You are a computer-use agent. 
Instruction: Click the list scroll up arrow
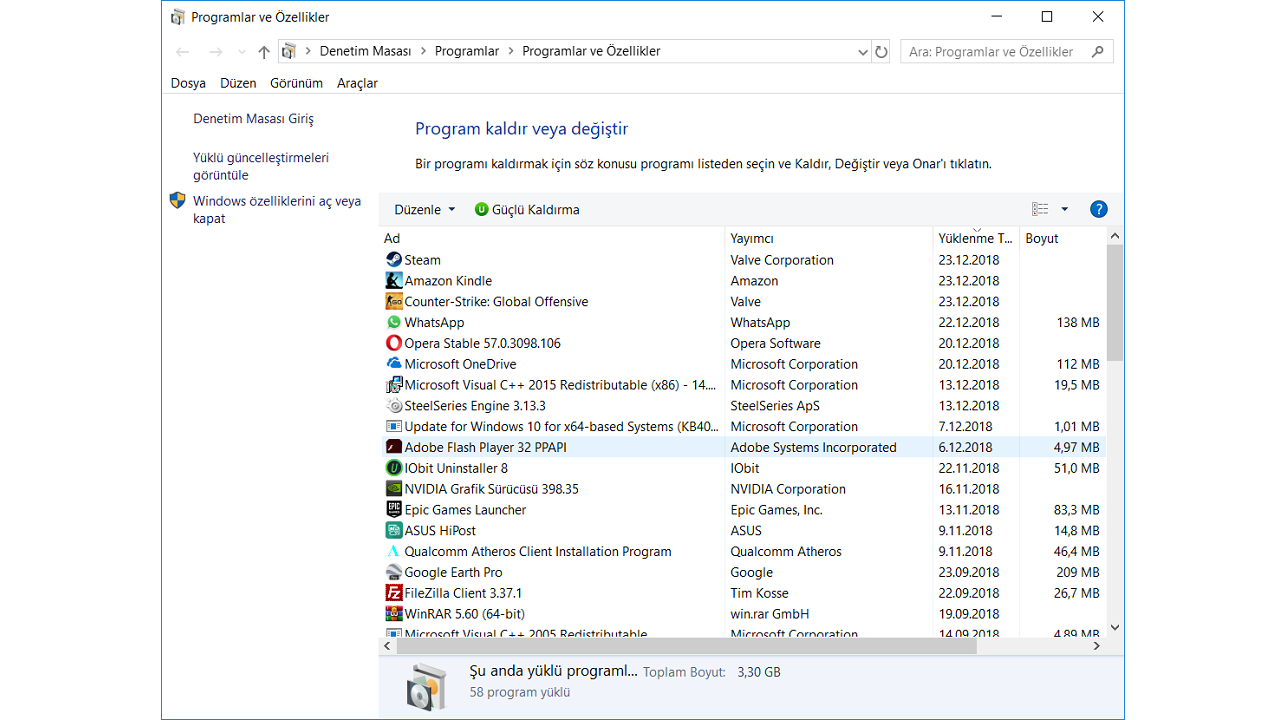pyautogui.click(x=1115, y=236)
